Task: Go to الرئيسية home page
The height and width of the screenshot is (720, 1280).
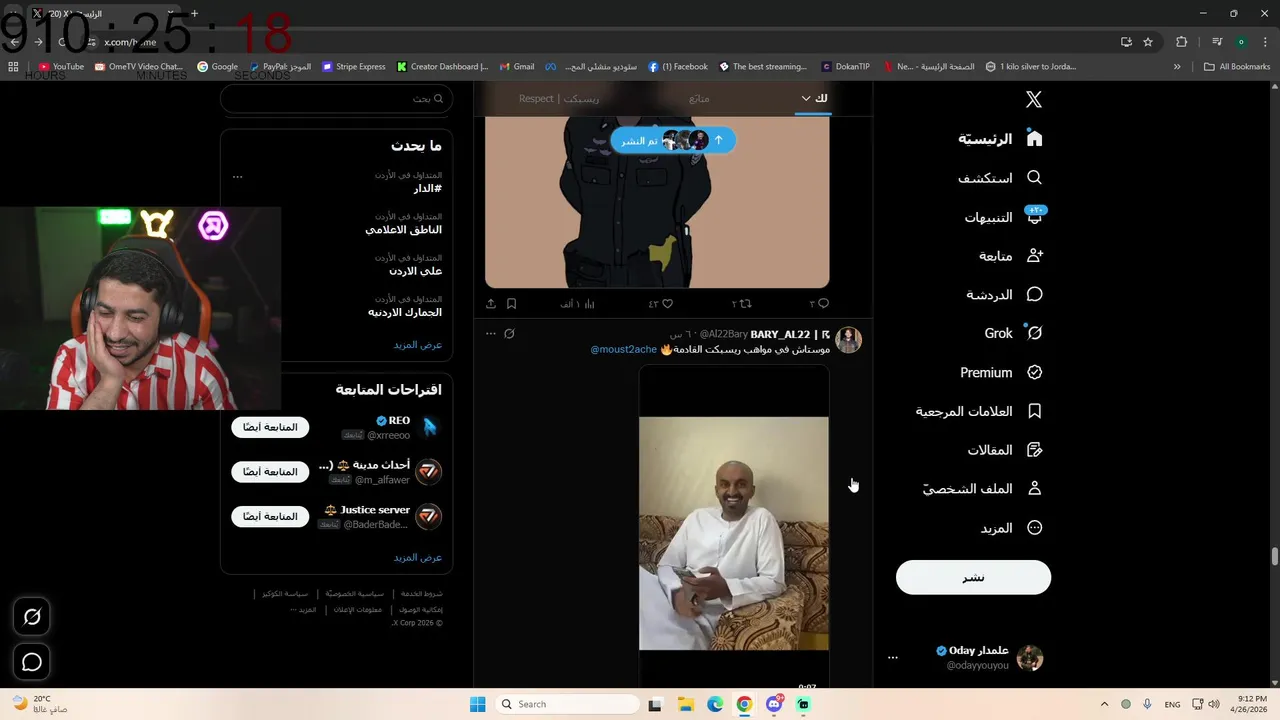Action: [x=1000, y=139]
